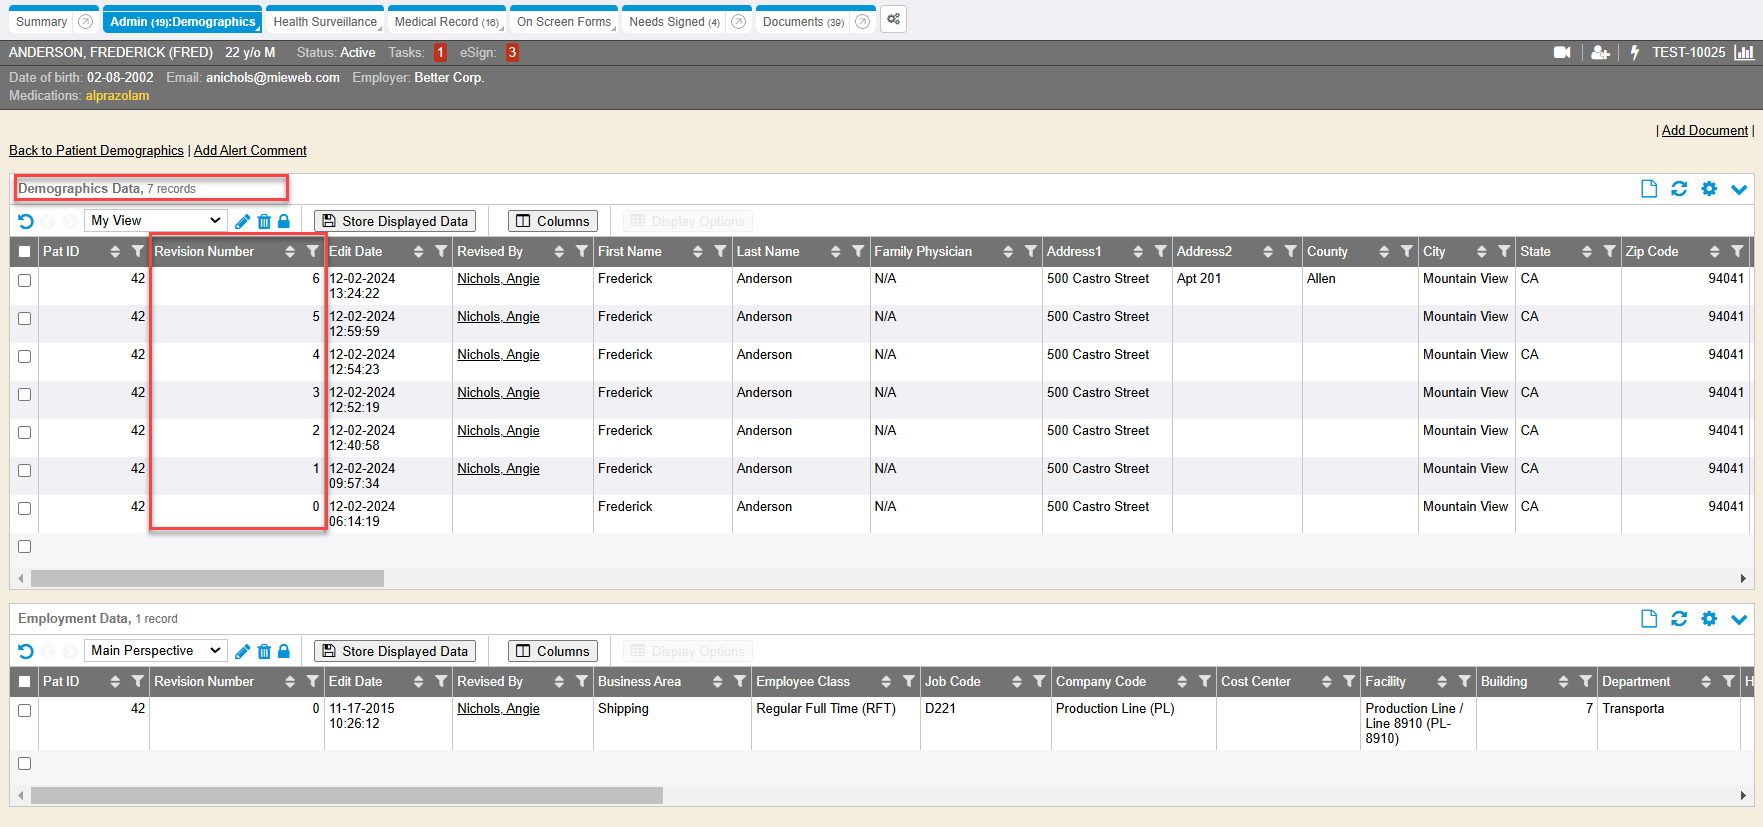
Task: Check the revision 6 row checkbox
Action: tap(25, 281)
